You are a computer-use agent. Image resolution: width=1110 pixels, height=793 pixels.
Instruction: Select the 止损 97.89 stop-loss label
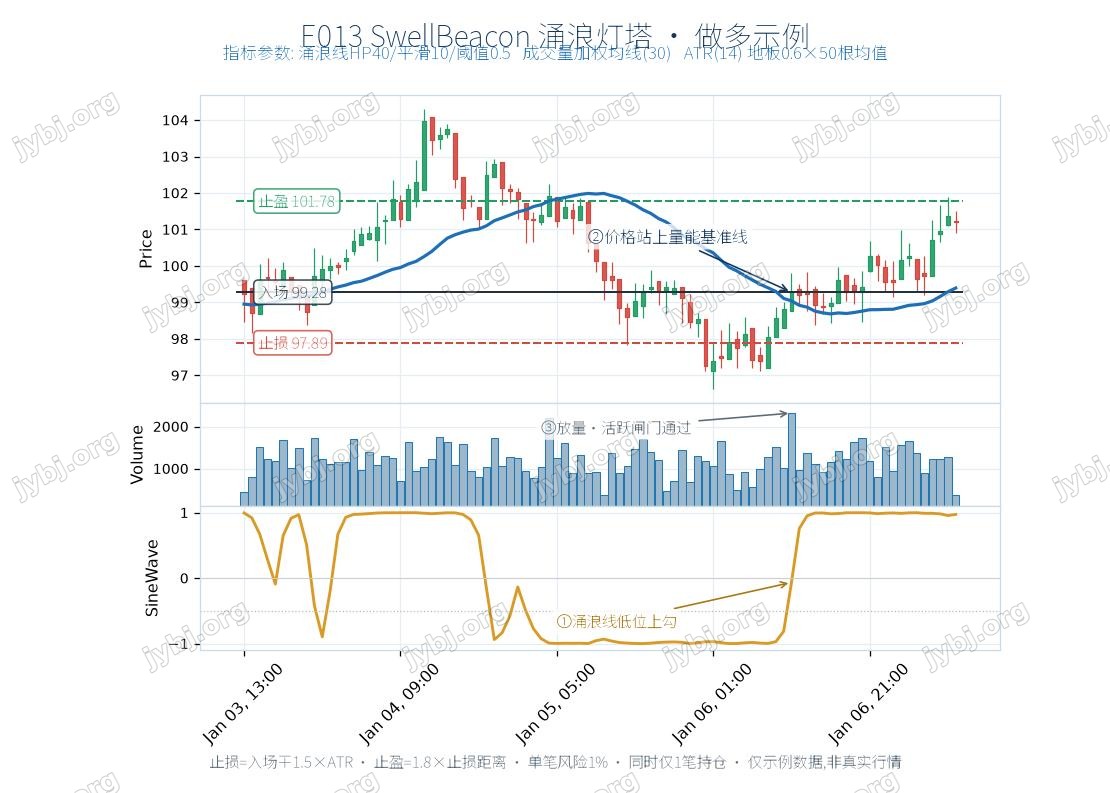pyautogui.click(x=293, y=343)
